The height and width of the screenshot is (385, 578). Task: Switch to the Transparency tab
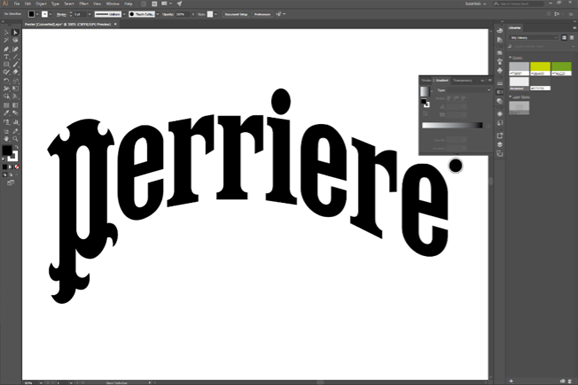click(x=463, y=80)
